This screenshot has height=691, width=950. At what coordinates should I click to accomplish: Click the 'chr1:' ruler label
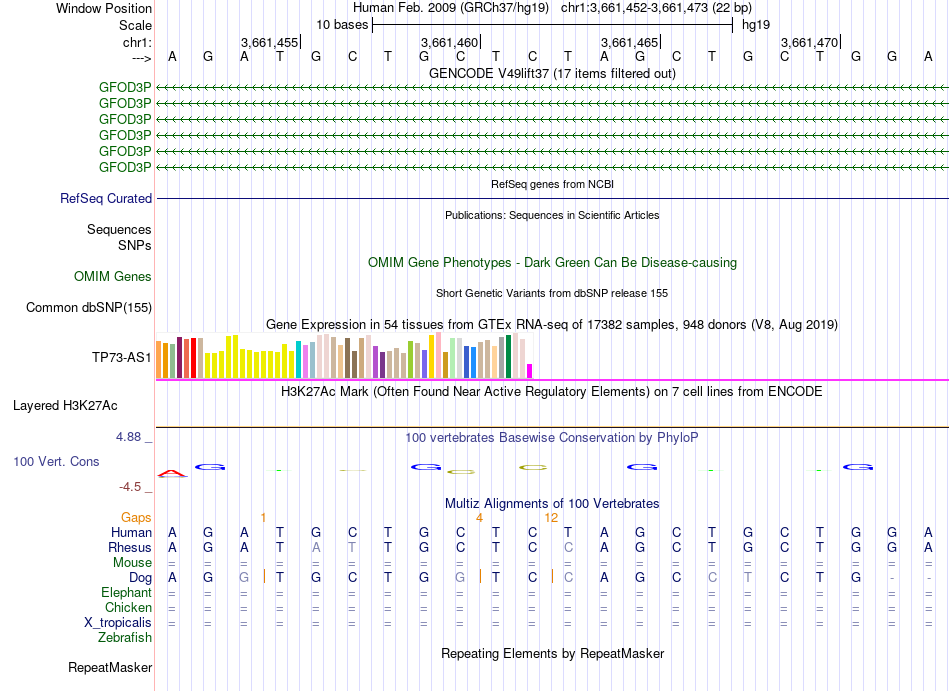(x=137, y=42)
